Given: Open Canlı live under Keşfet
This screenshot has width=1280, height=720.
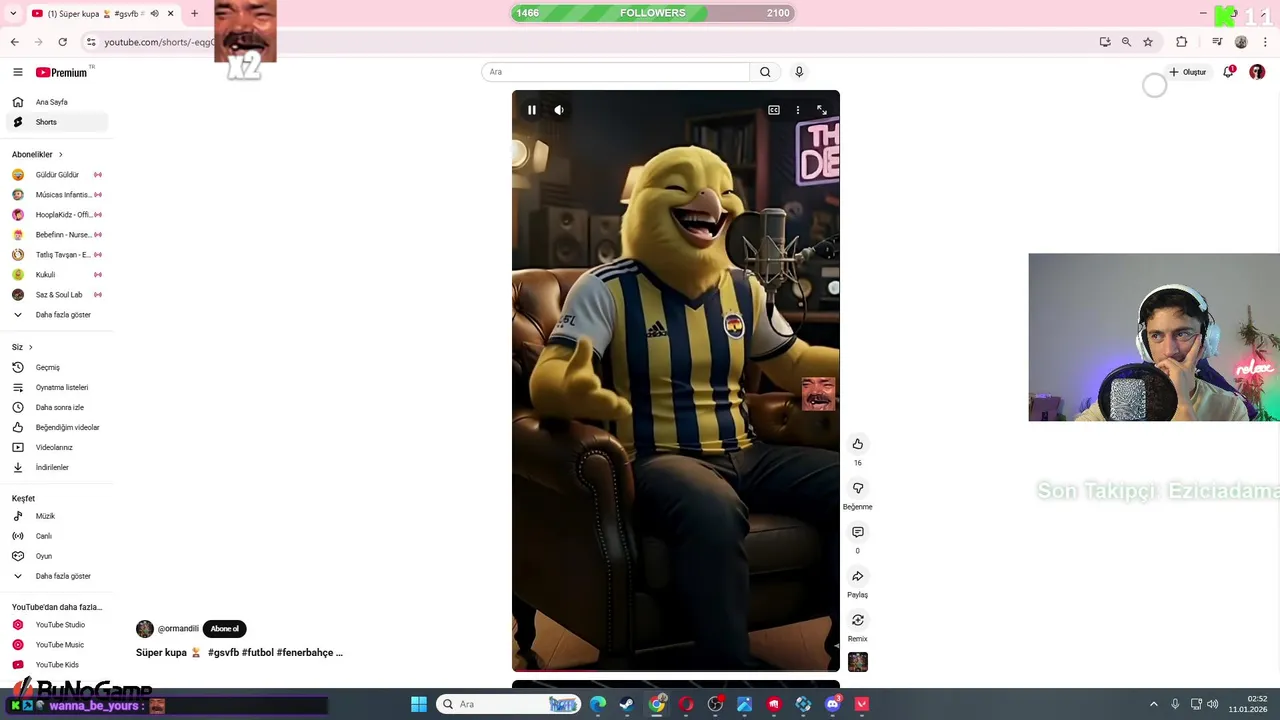Looking at the screenshot, I should (57, 536).
